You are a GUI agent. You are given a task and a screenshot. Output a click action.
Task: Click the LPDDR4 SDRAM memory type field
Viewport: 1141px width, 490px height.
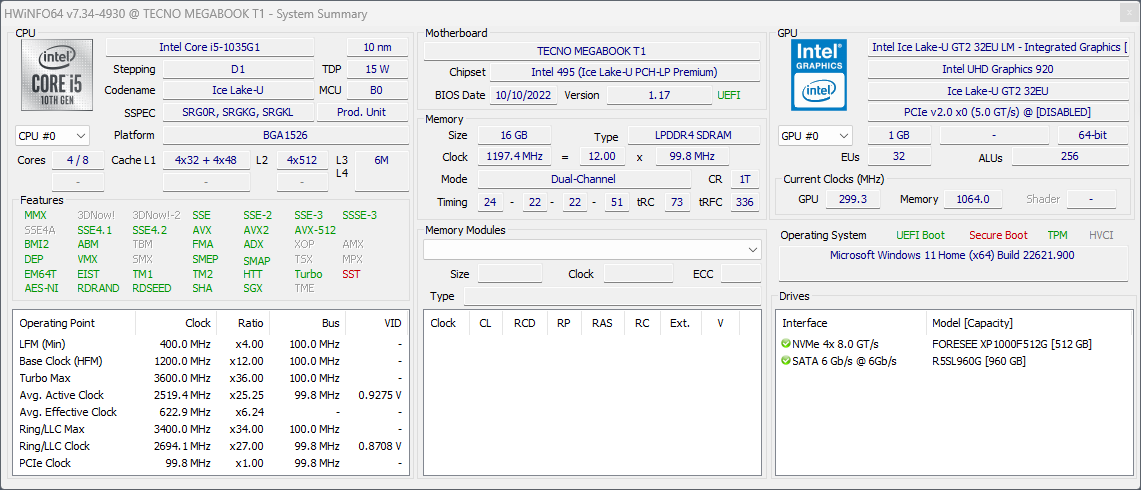[693, 136]
